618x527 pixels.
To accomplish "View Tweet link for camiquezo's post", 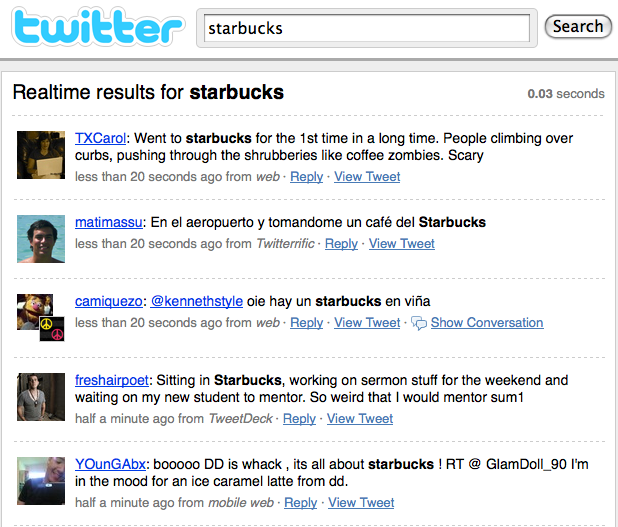I will pyautogui.click(x=367, y=322).
